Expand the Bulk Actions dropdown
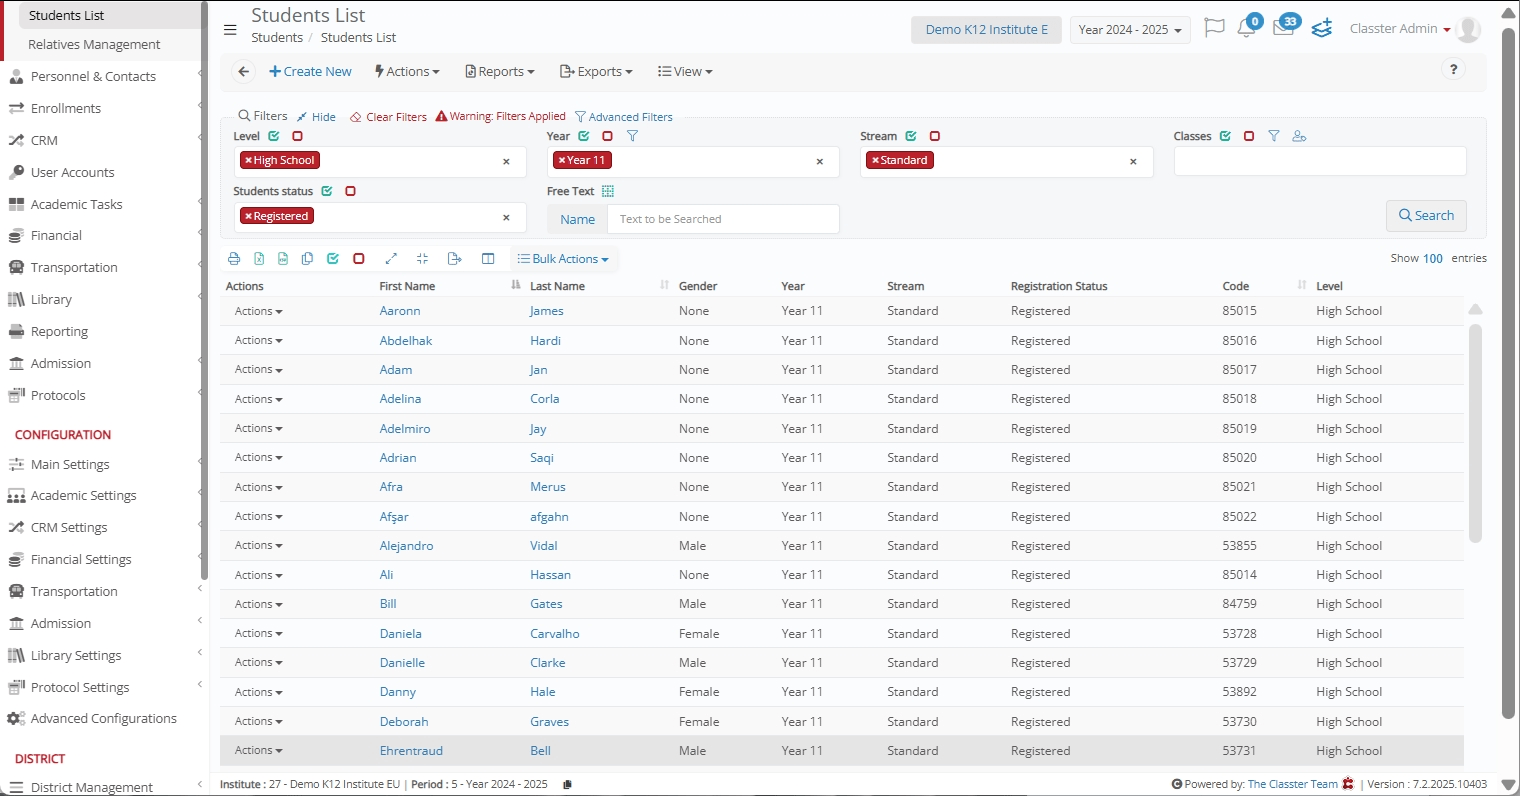Screen dimensions: 1520x796 tap(564, 259)
